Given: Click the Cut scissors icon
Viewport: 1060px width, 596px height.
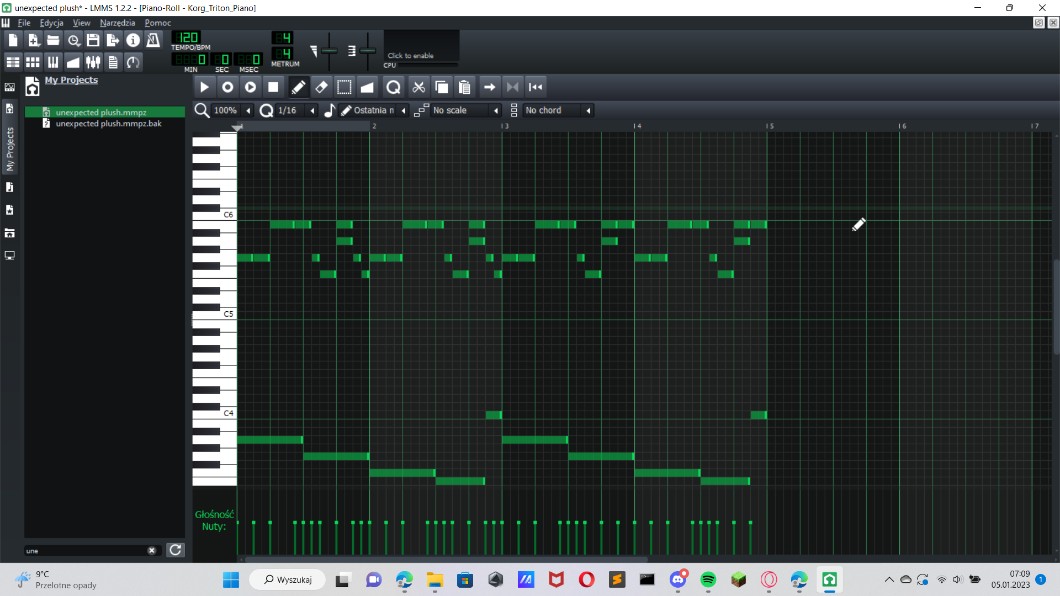Looking at the screenshot, I should tap(419, 87).
